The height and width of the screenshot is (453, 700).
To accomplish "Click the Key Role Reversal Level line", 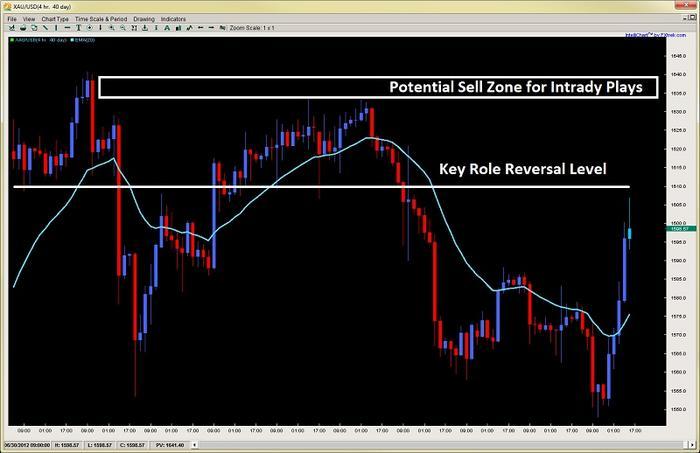I will pyautogui.click(x=300, y=187).
